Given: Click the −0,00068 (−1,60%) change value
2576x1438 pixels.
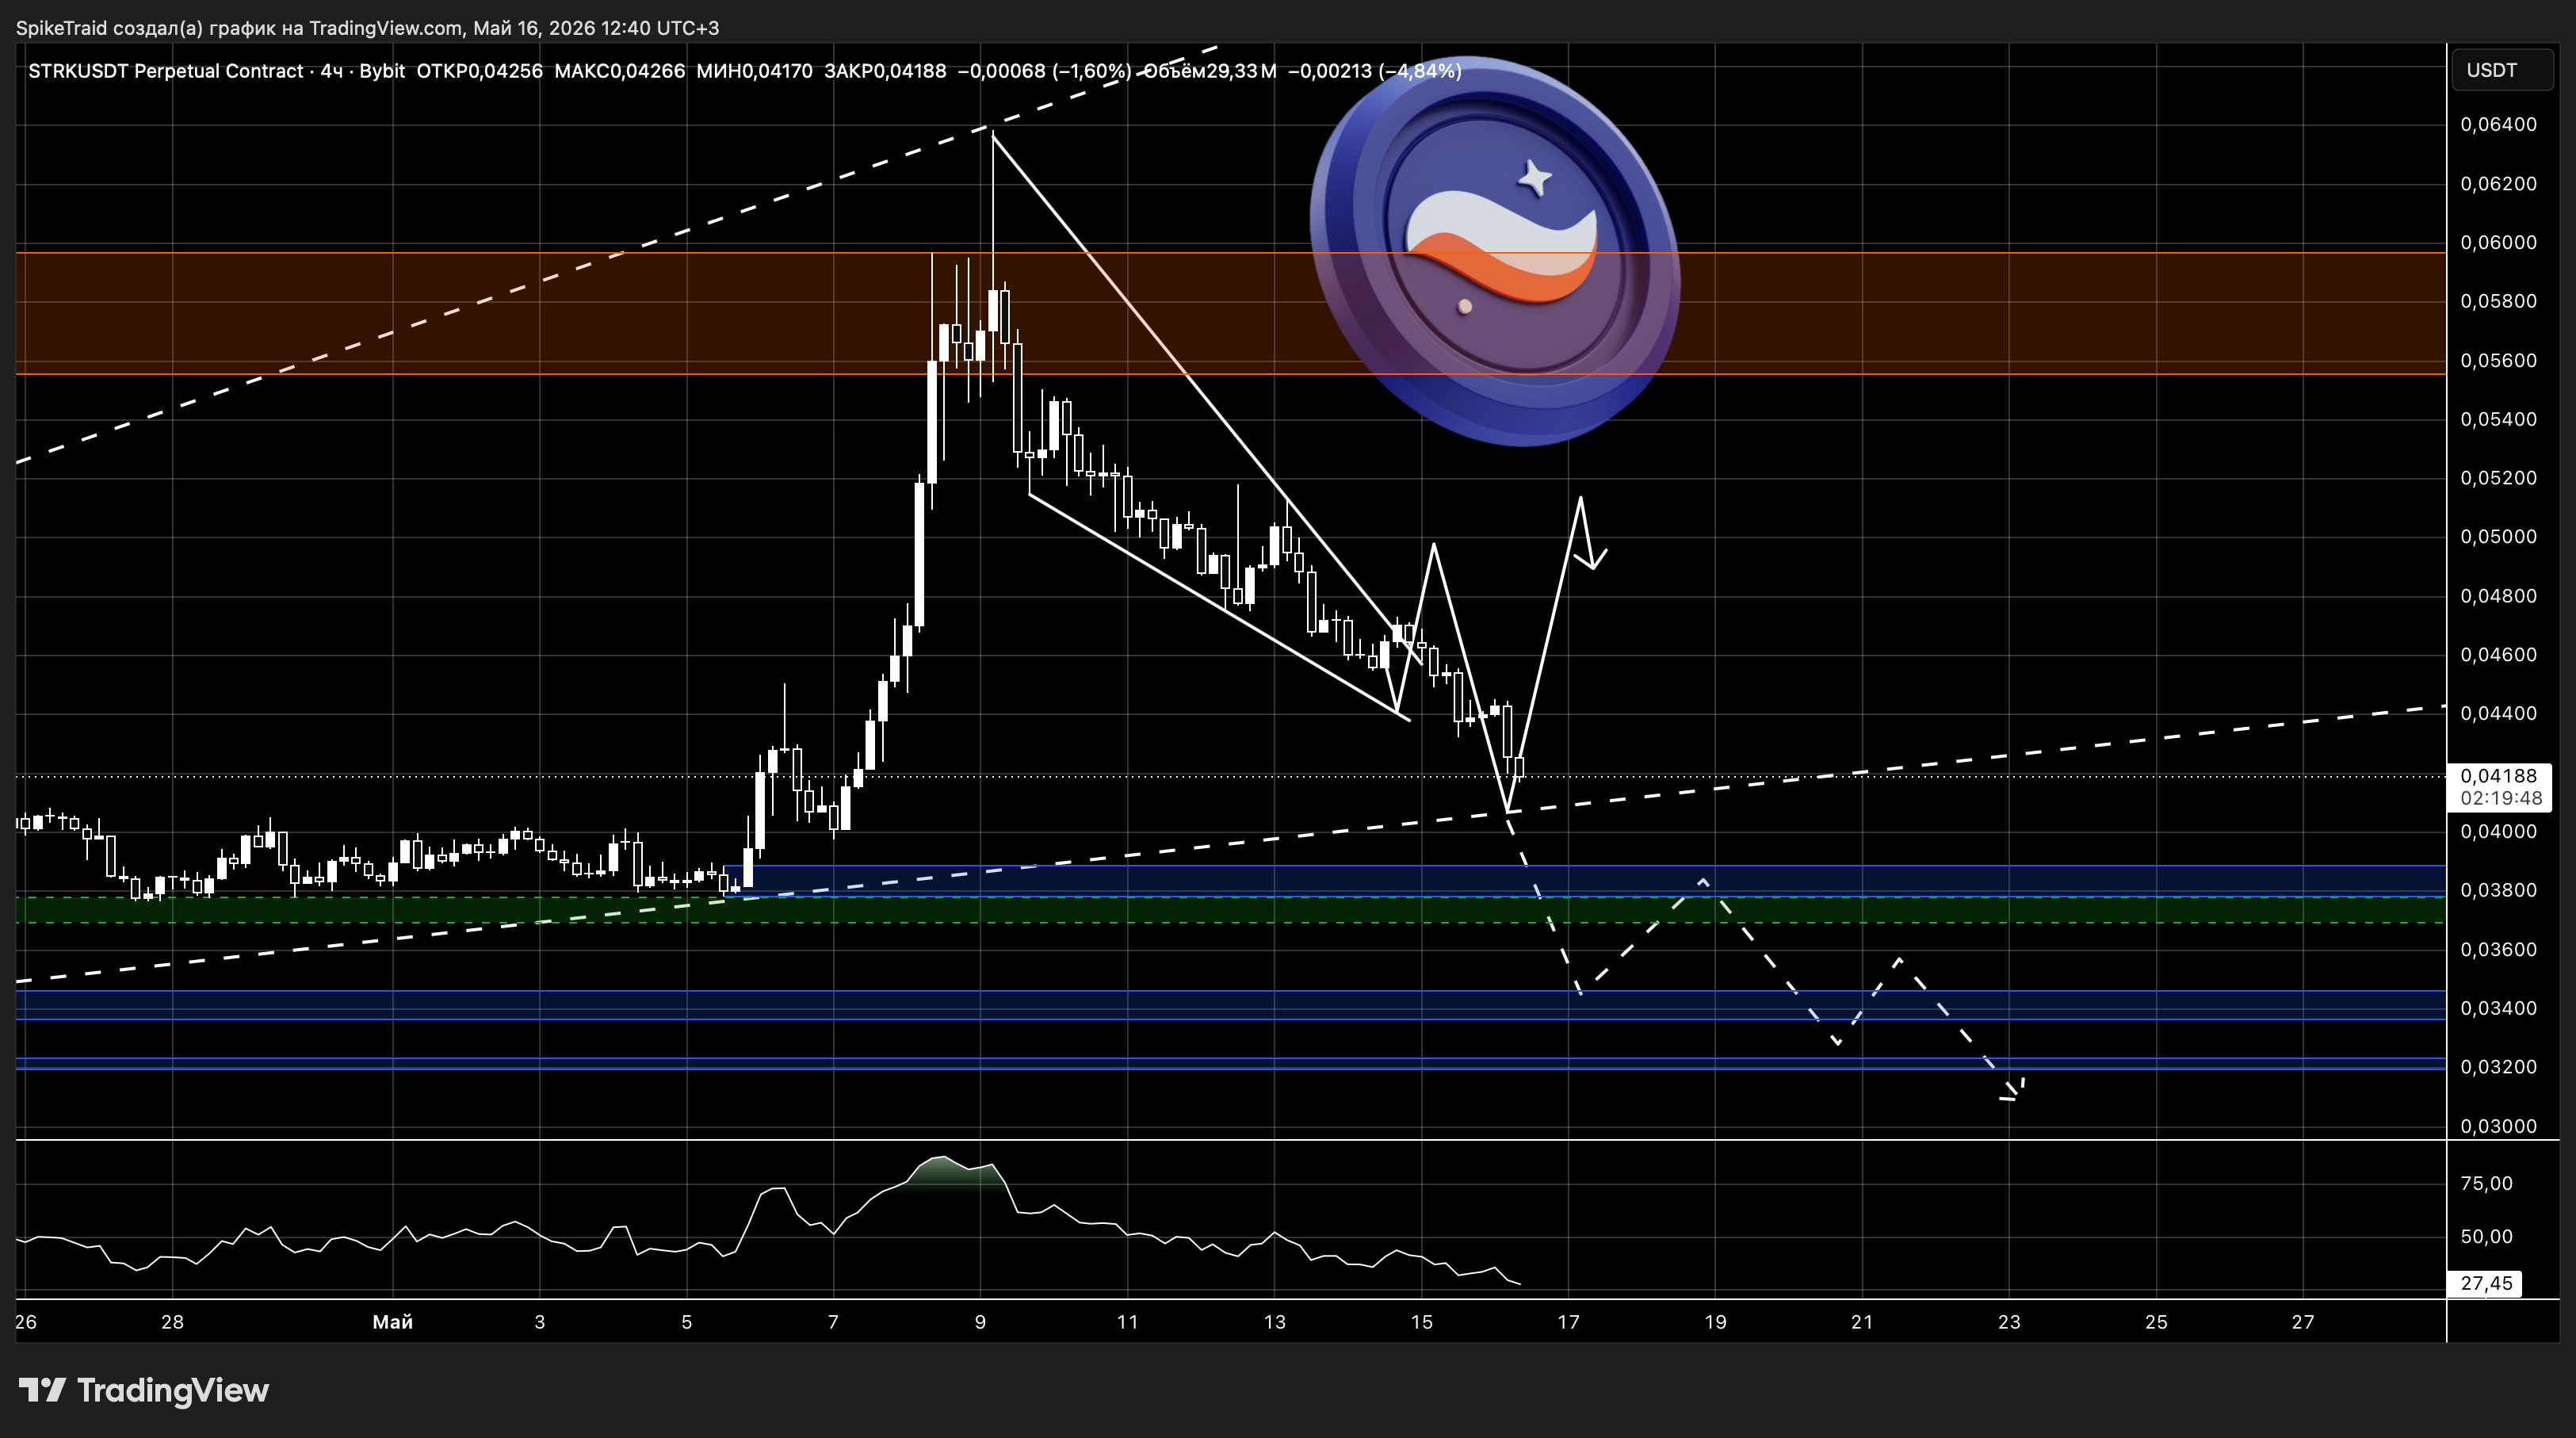Looking at the screenshot, I should pos(1045,71).
